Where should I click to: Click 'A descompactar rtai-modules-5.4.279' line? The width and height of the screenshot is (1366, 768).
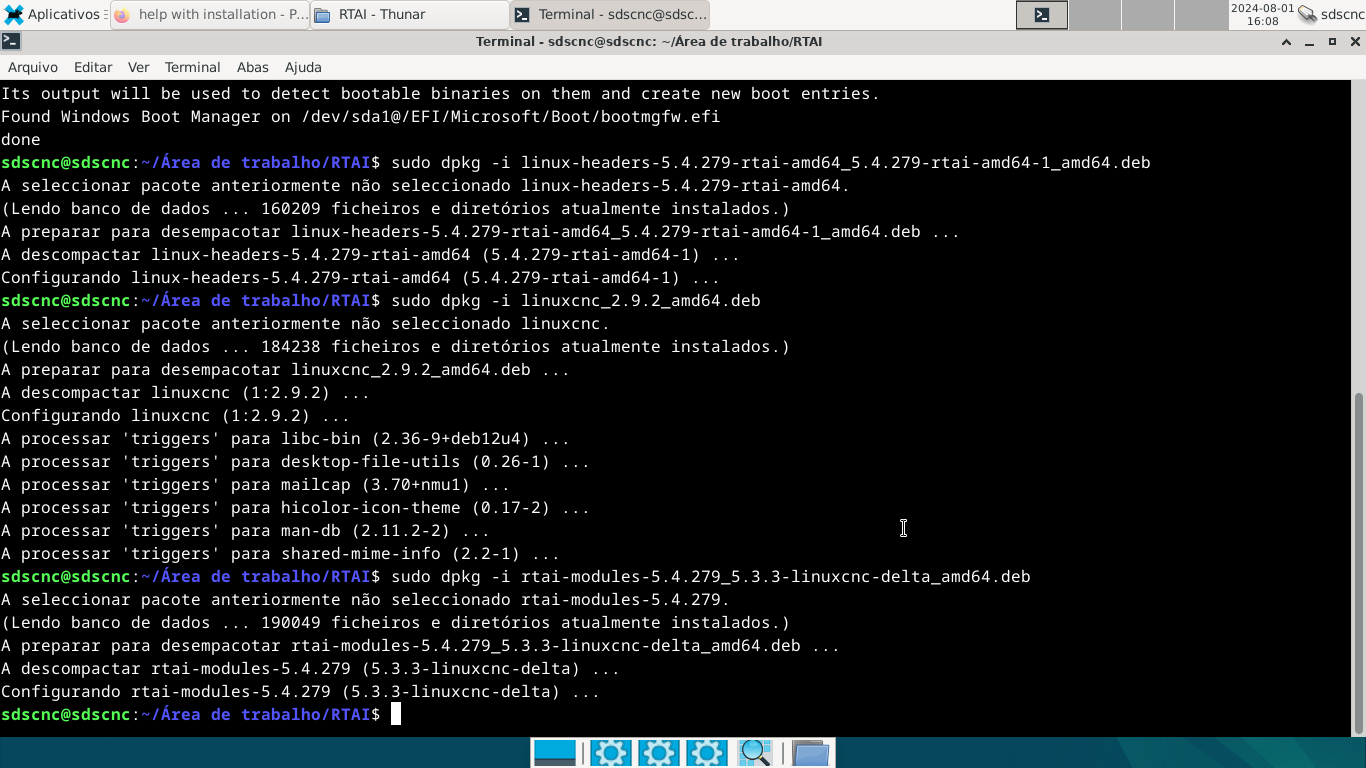coord(311,669)
